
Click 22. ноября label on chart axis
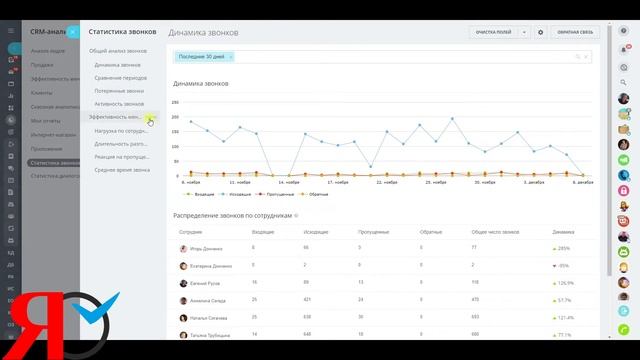click(x=387, y=182)
